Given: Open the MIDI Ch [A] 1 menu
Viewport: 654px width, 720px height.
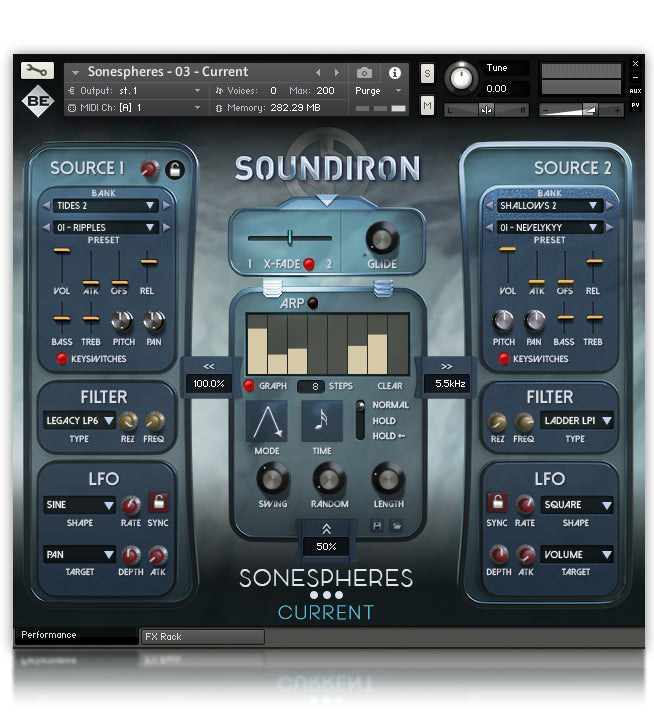Looking at the screenshot, I should tap(135, 108).
